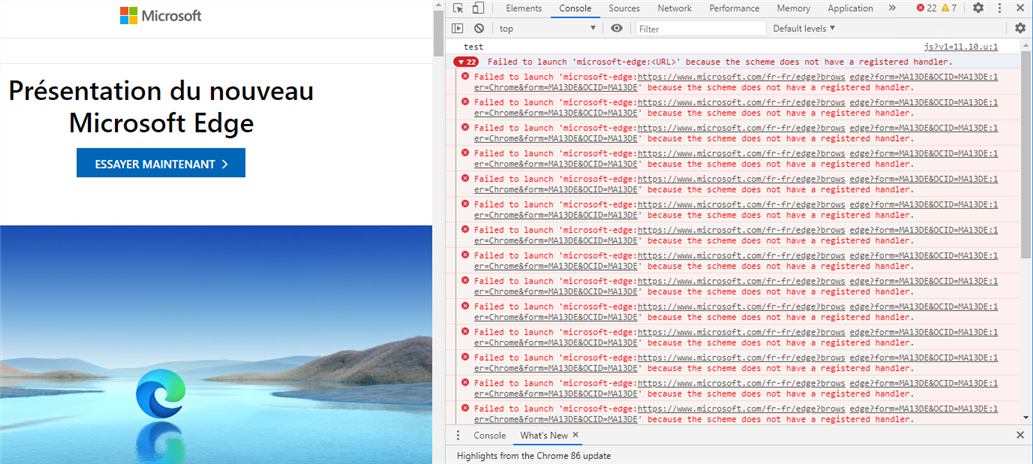Open DevTools settings gear in top bar
Viewport: 1033px width, 464px height.
point(978,9)
